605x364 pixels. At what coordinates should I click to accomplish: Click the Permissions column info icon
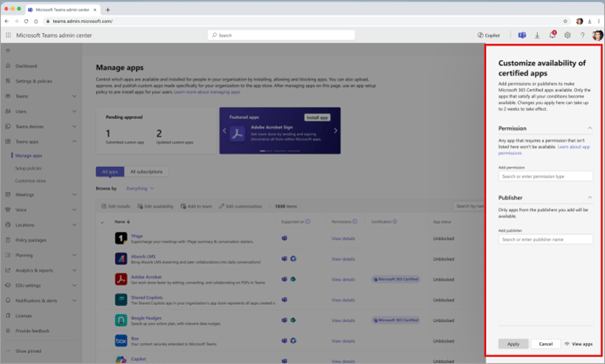coord(355,222)
